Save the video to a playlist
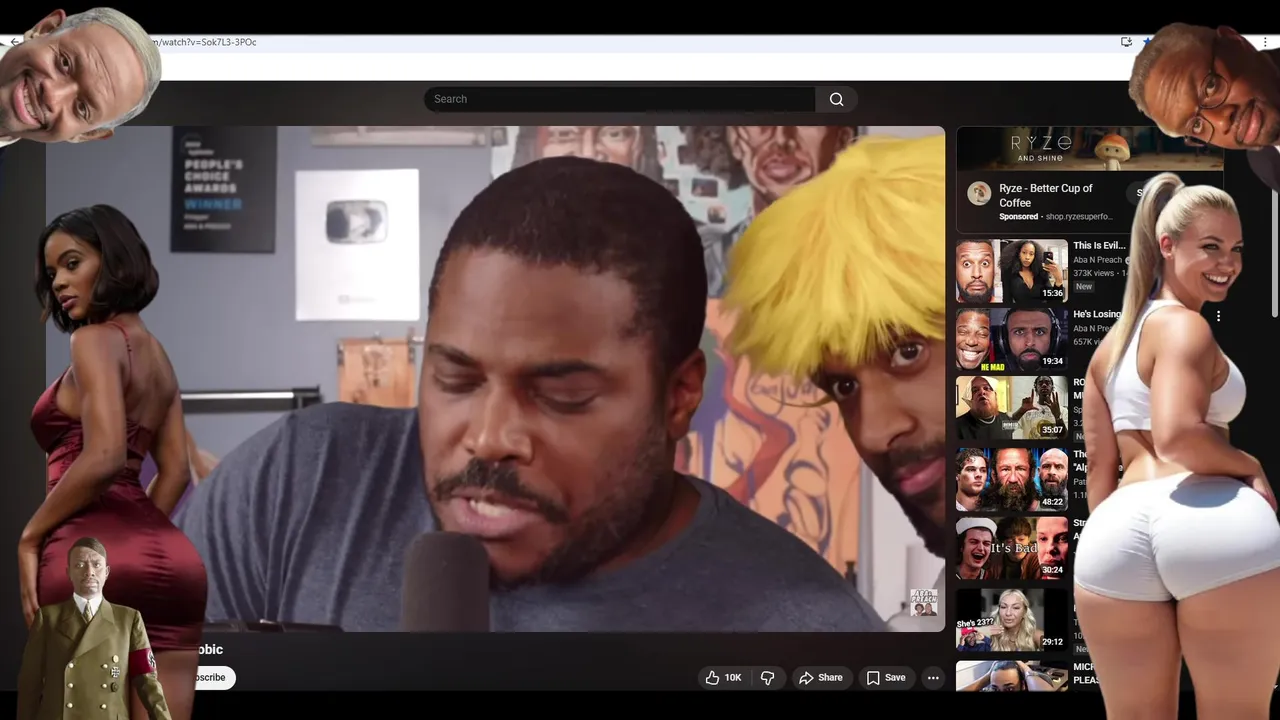The image size is (1280, 720). (x=886, y=678)
